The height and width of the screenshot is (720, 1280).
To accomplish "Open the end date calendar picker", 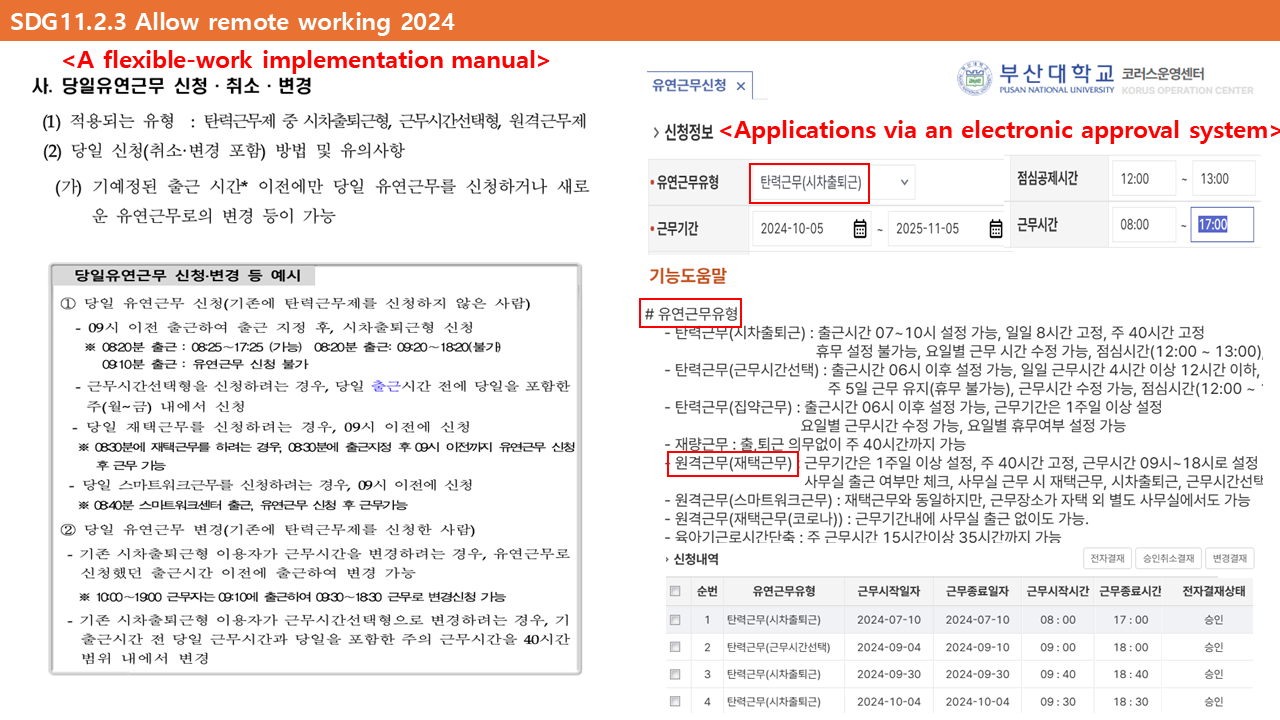I will click(x=995, y=229).
